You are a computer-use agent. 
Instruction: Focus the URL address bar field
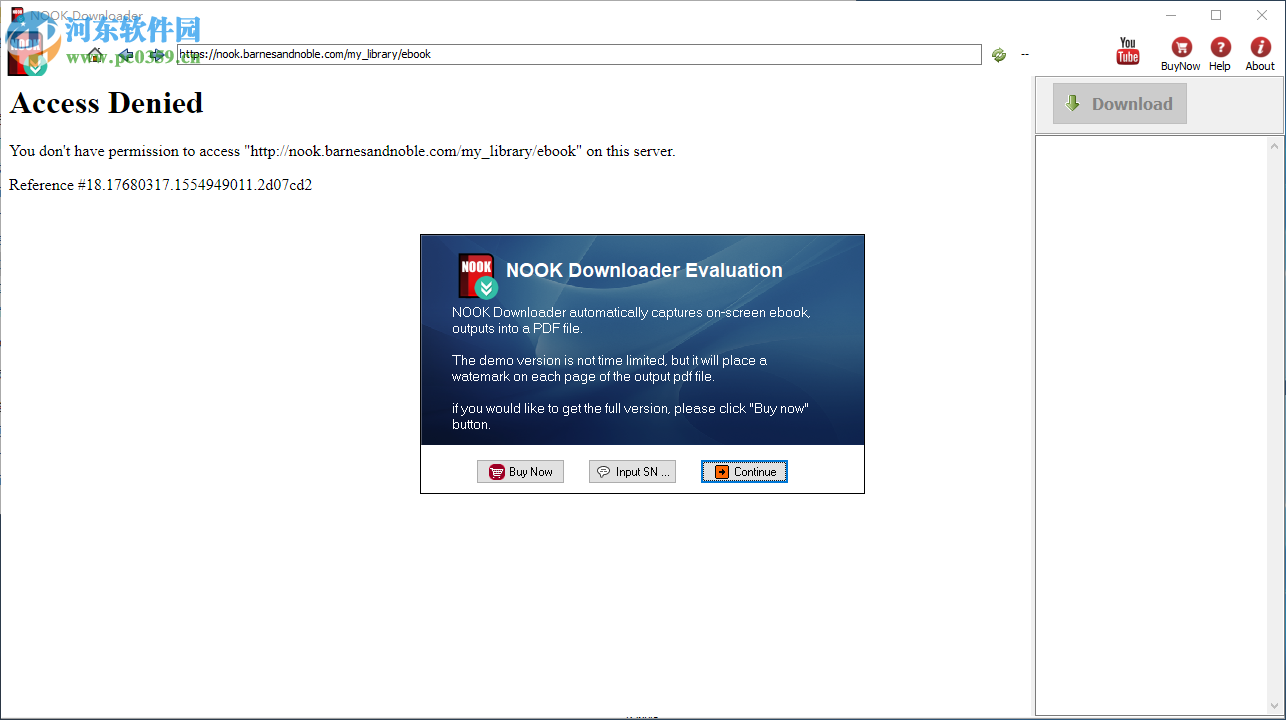pyautogui.click(x=579, y=54)
